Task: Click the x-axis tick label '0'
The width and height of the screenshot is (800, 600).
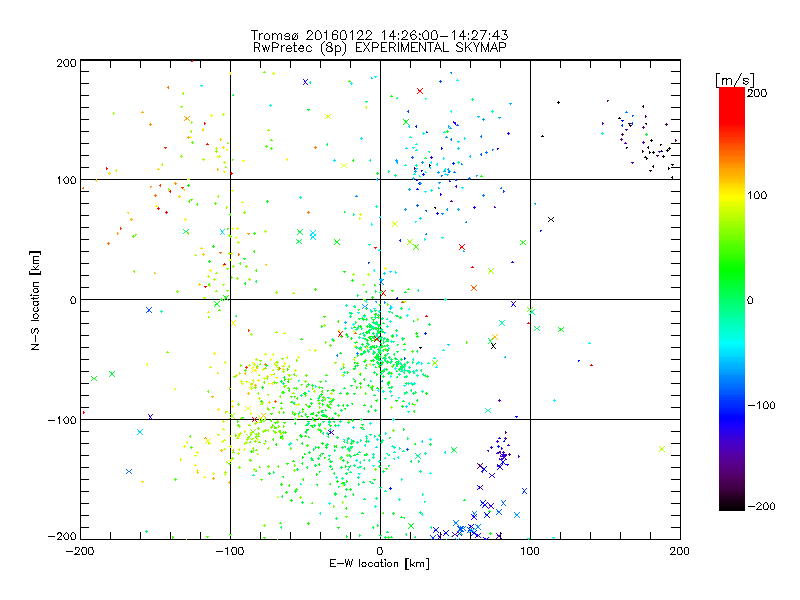Action: pyautogui.click(x=380, y=551)
